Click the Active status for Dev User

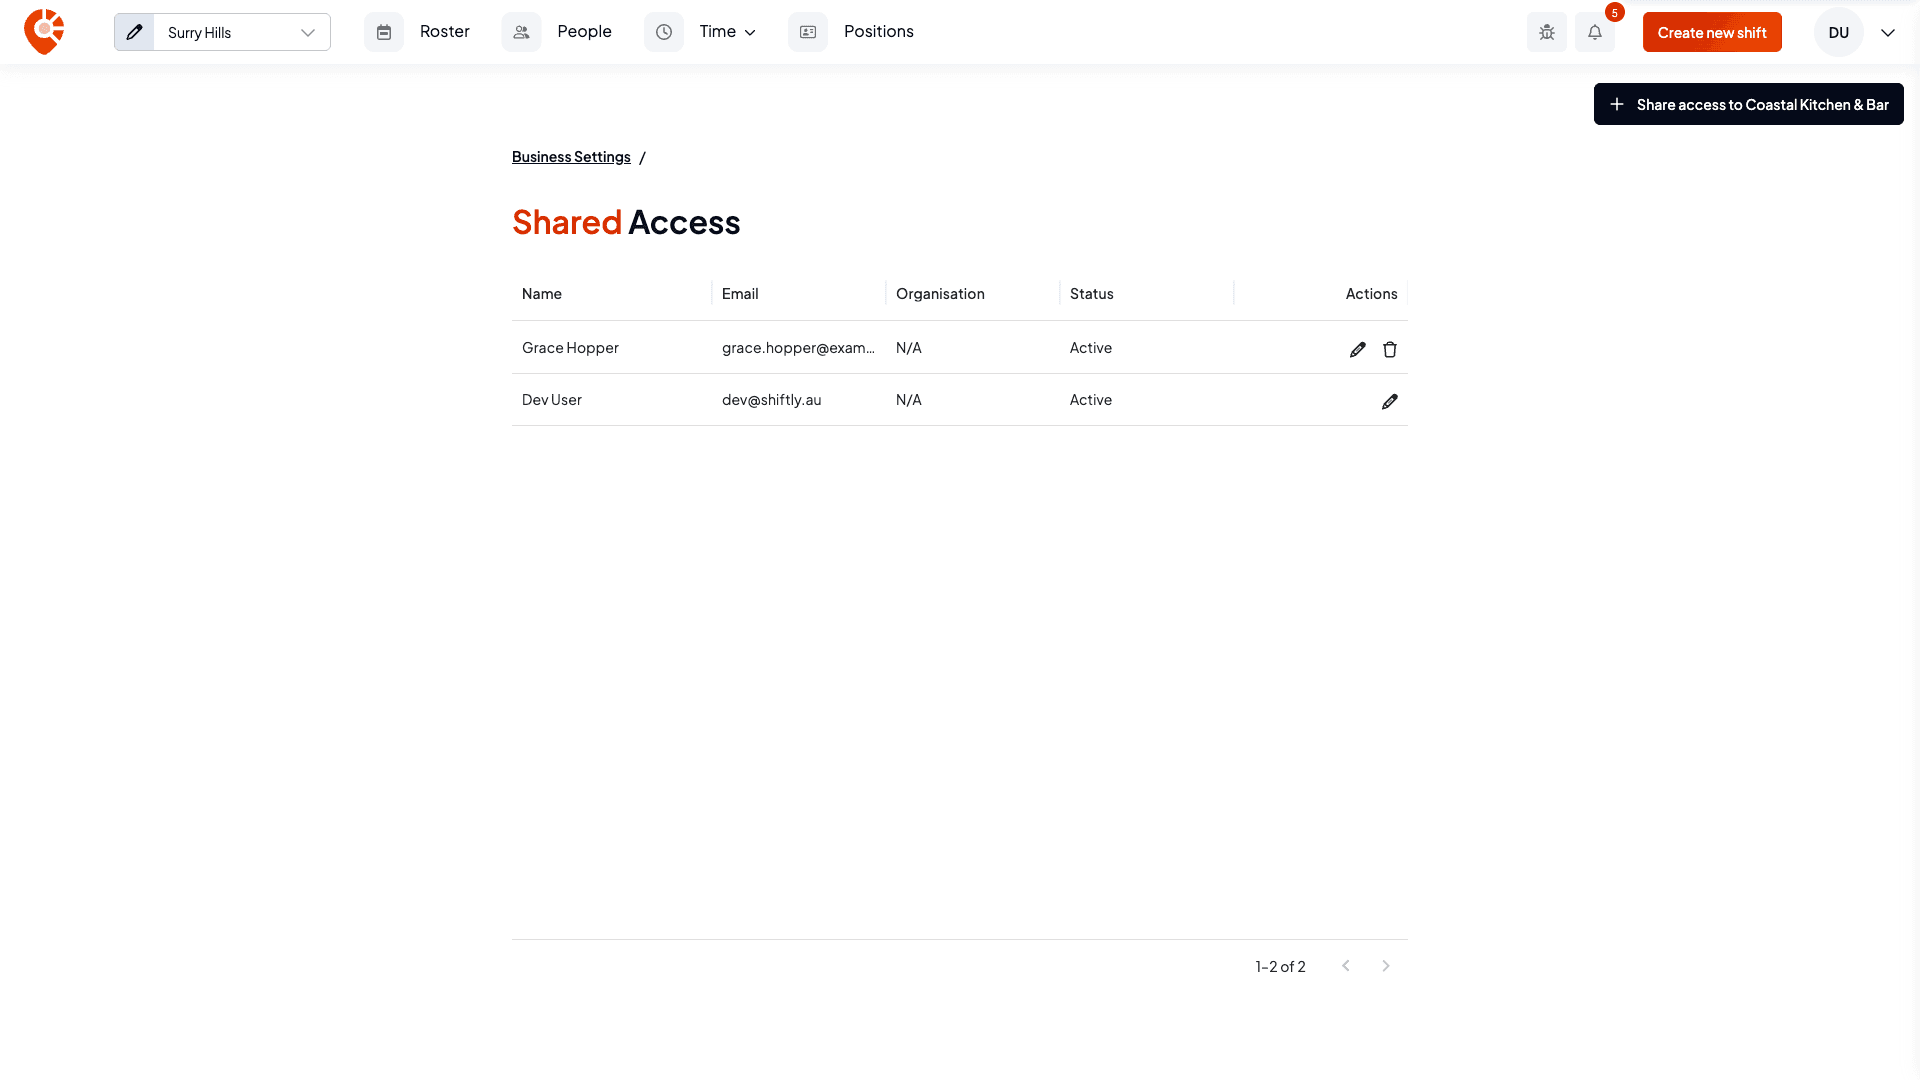point(1091,399)
